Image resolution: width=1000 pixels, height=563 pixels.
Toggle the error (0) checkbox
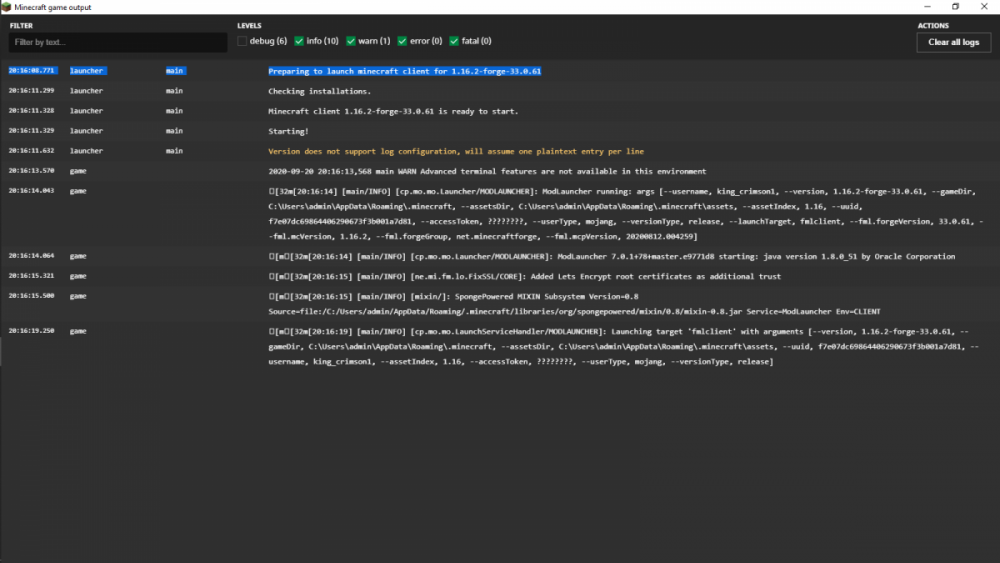click(402, 41)
